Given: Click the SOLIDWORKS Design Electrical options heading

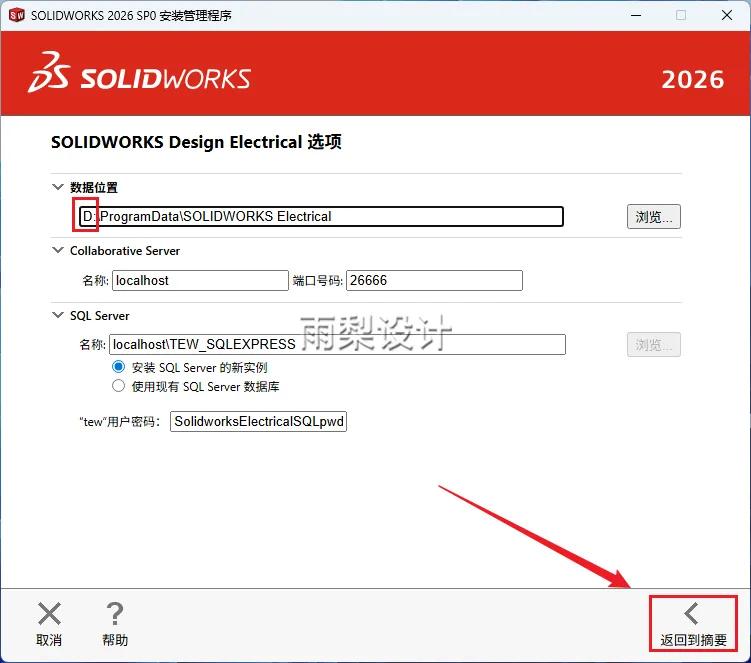Looking at the screenshot, I should tap(196, 142).
